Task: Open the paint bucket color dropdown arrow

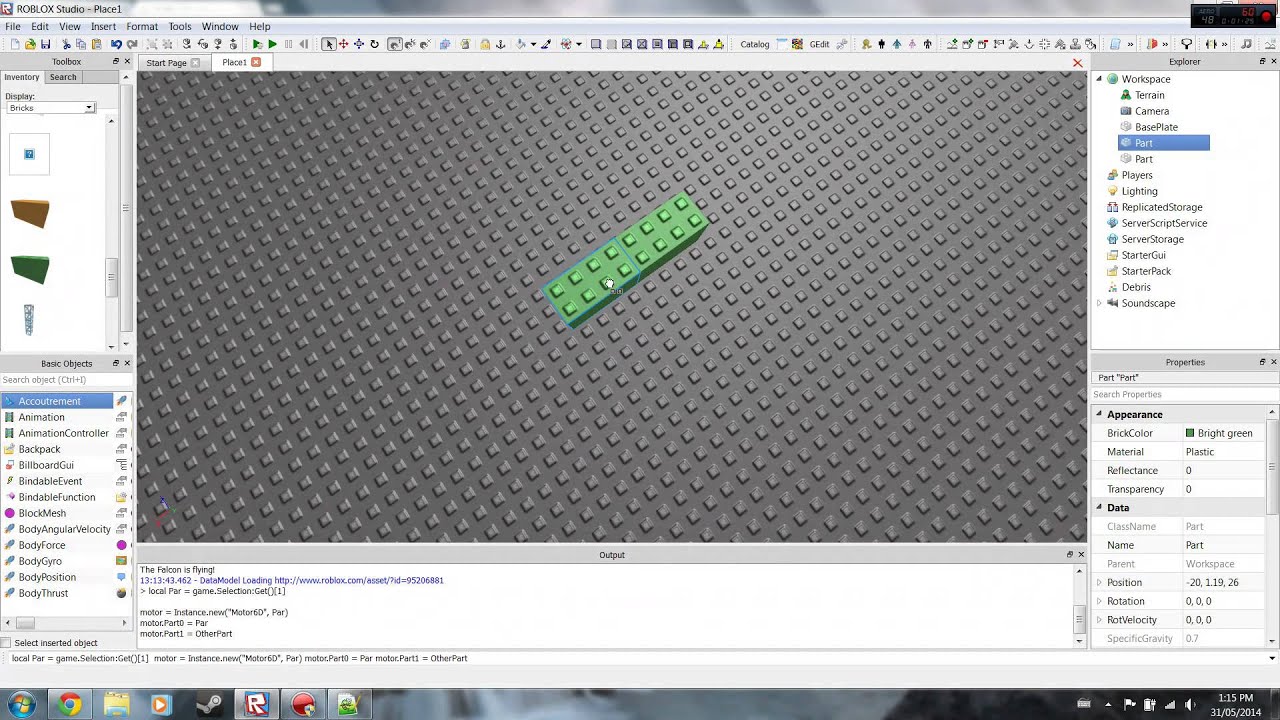Action: pos(533,44)
